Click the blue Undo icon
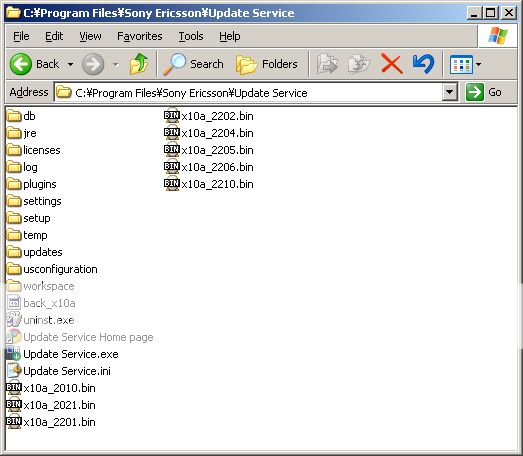 click(423, 64)
